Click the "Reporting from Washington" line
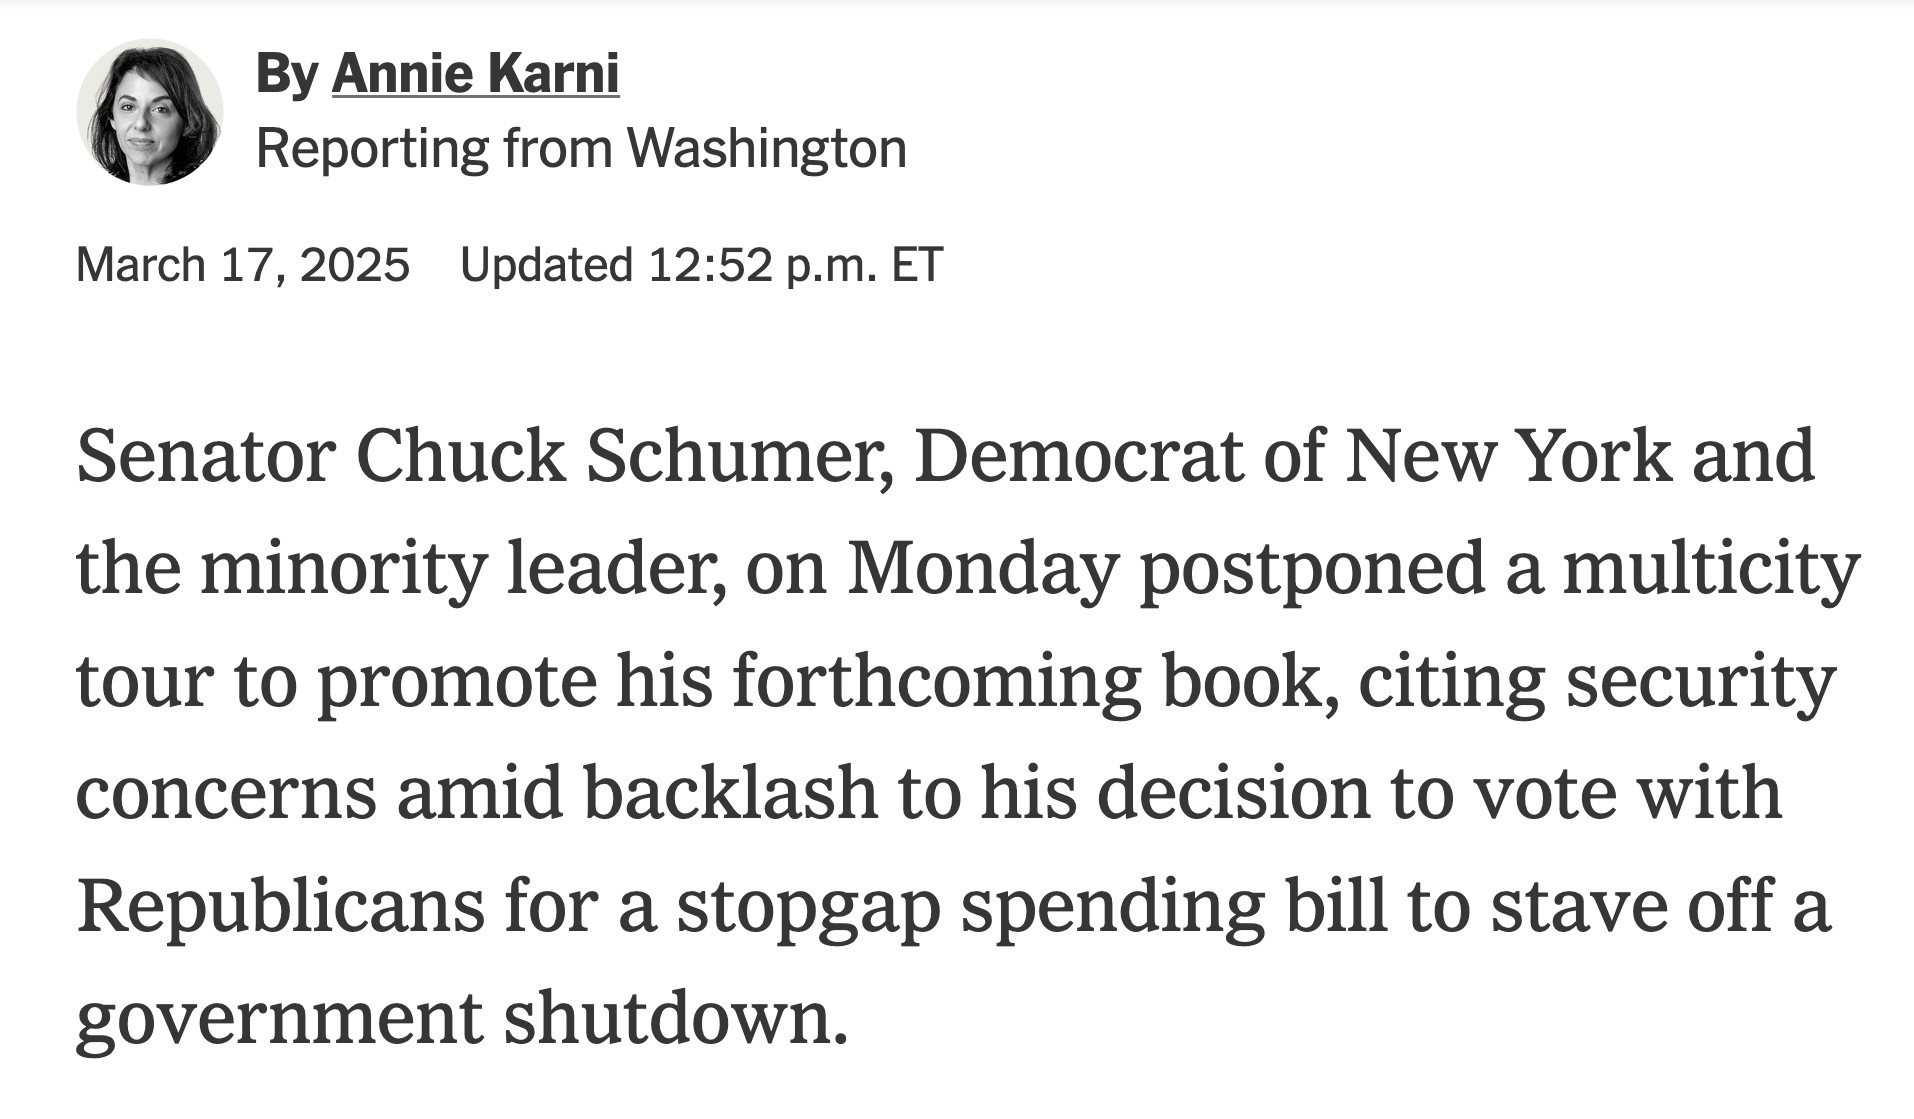 coord(581,148)
